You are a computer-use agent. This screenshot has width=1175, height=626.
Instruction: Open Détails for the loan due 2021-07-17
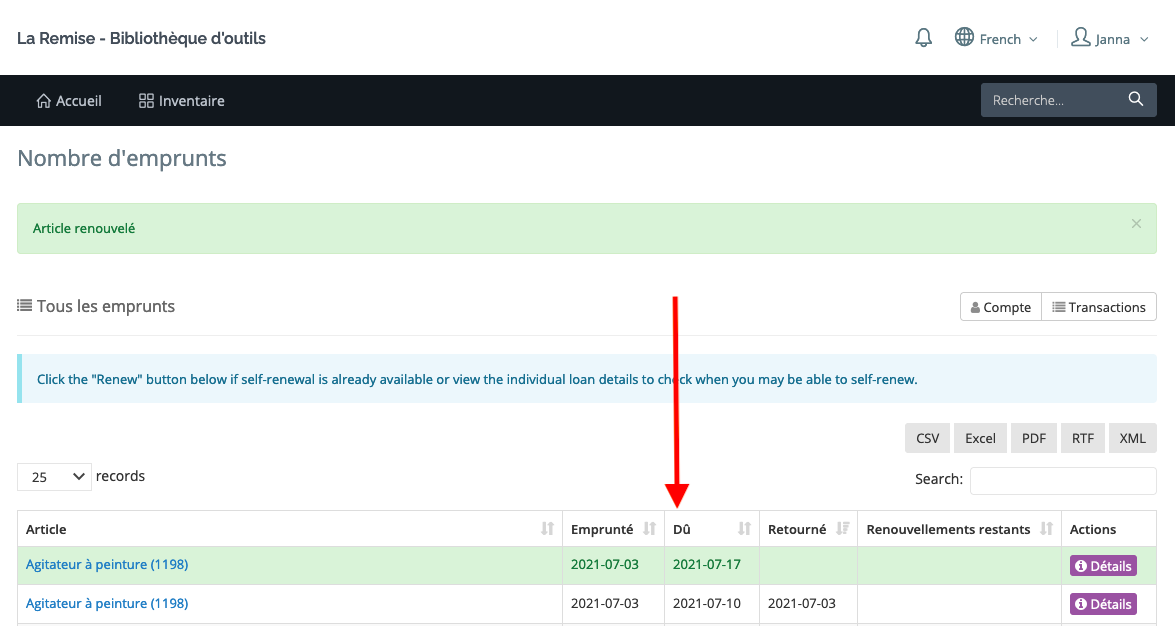[1103, 566]
